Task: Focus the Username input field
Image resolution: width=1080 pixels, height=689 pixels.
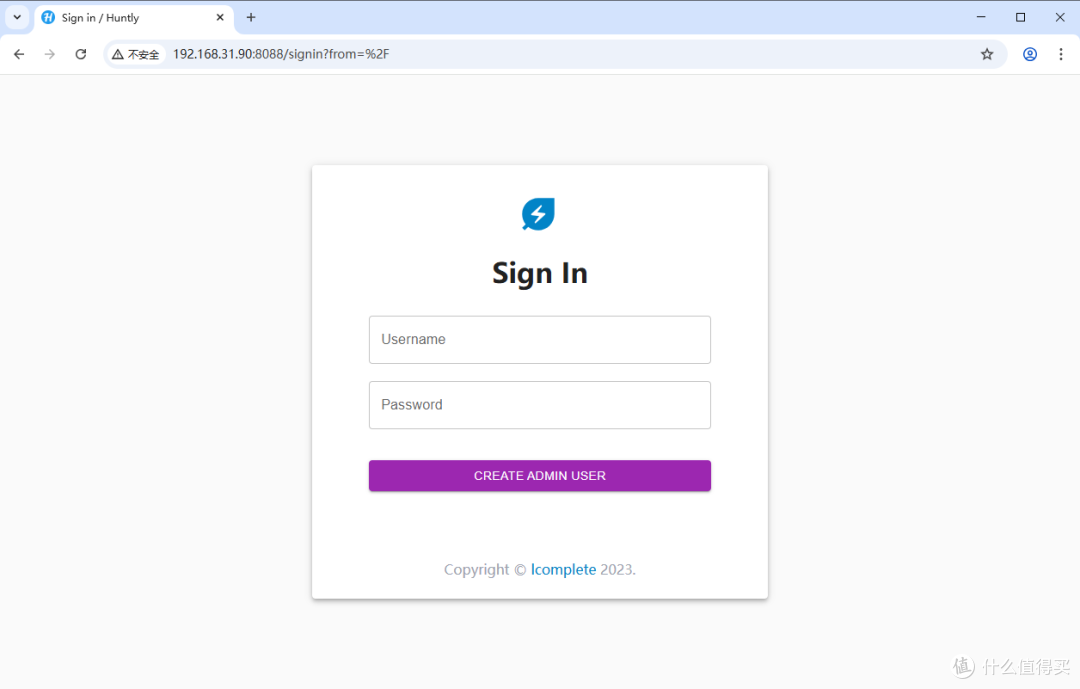Action: point(540,340)
